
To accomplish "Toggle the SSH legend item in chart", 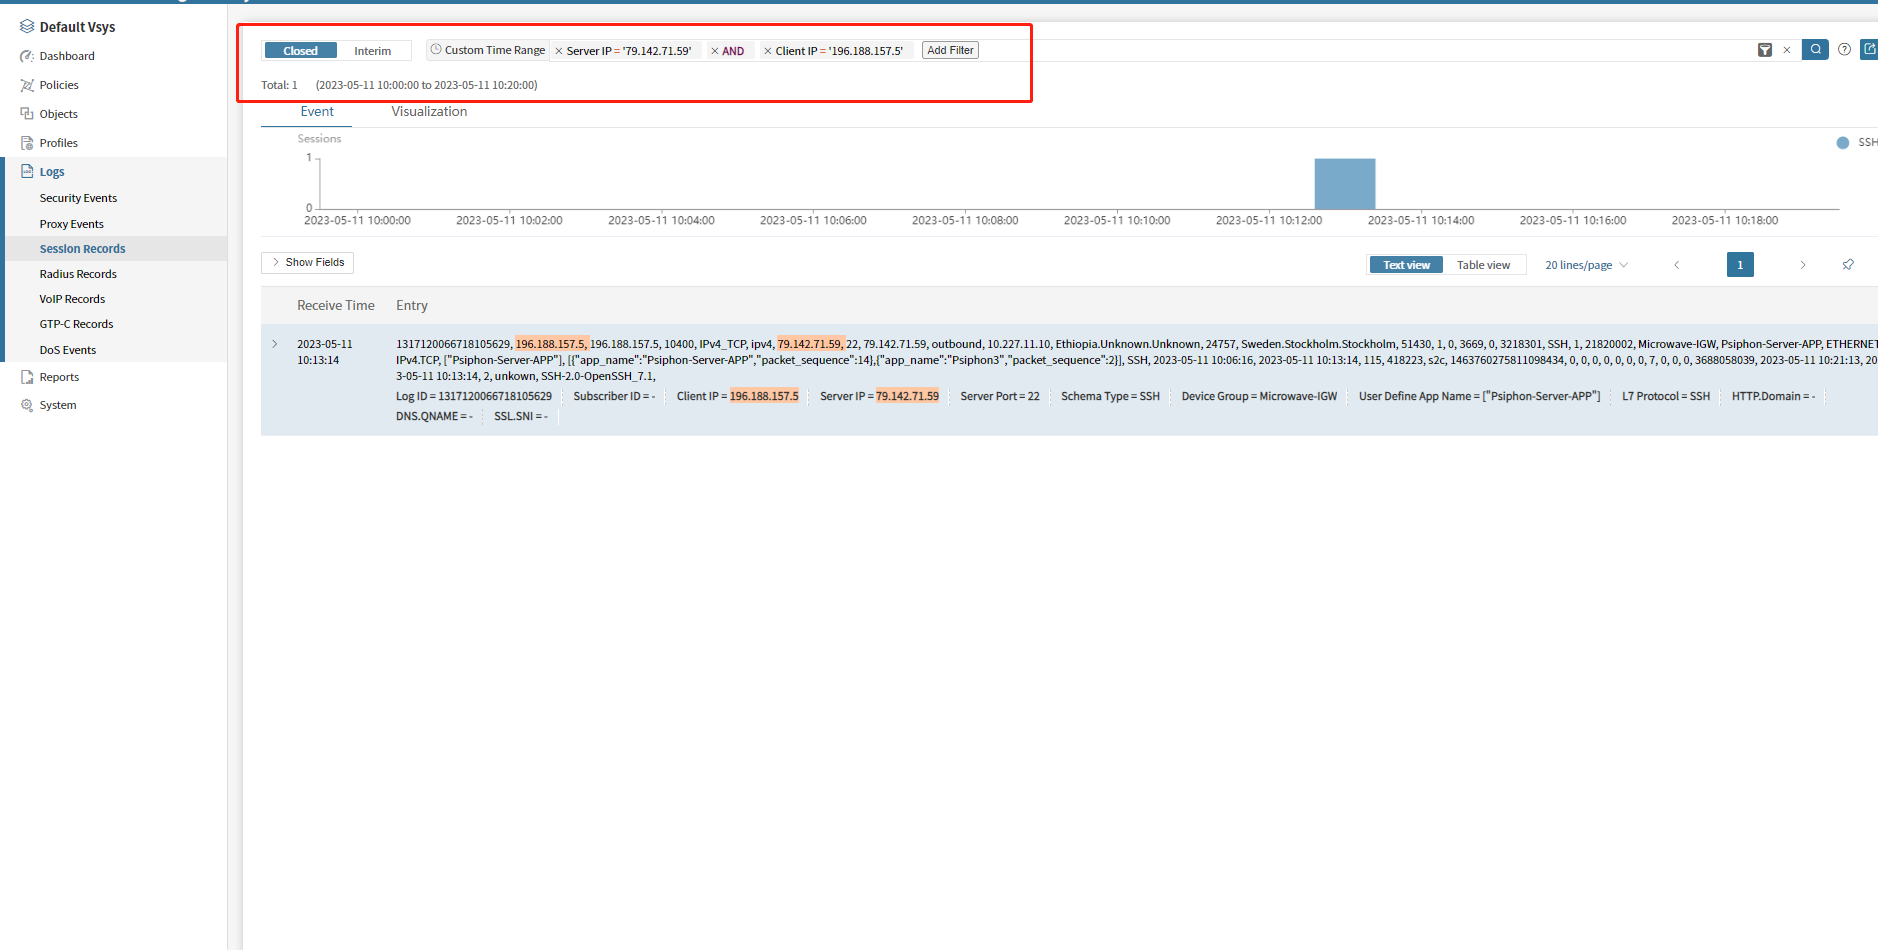I will click(x=1856, y=143).
